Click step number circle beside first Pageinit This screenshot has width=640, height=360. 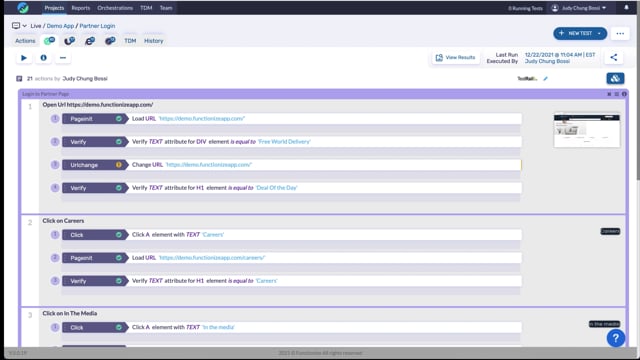[55, 118]
